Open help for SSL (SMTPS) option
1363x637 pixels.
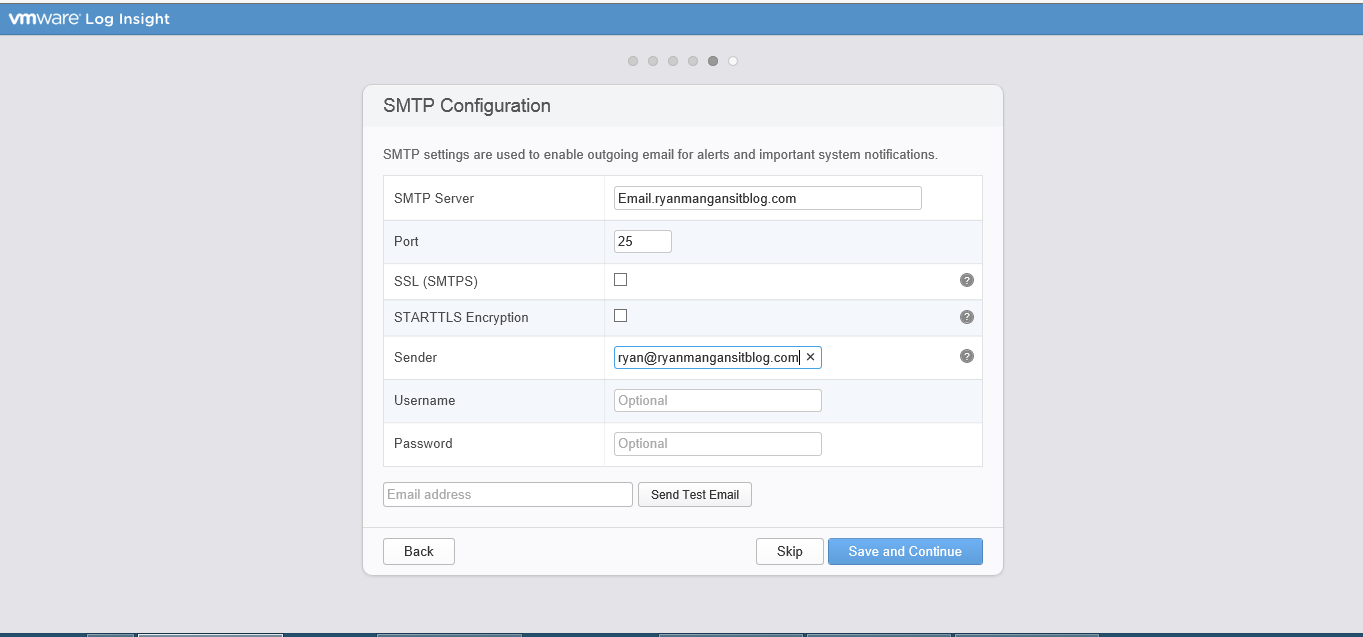coord(966,281)
